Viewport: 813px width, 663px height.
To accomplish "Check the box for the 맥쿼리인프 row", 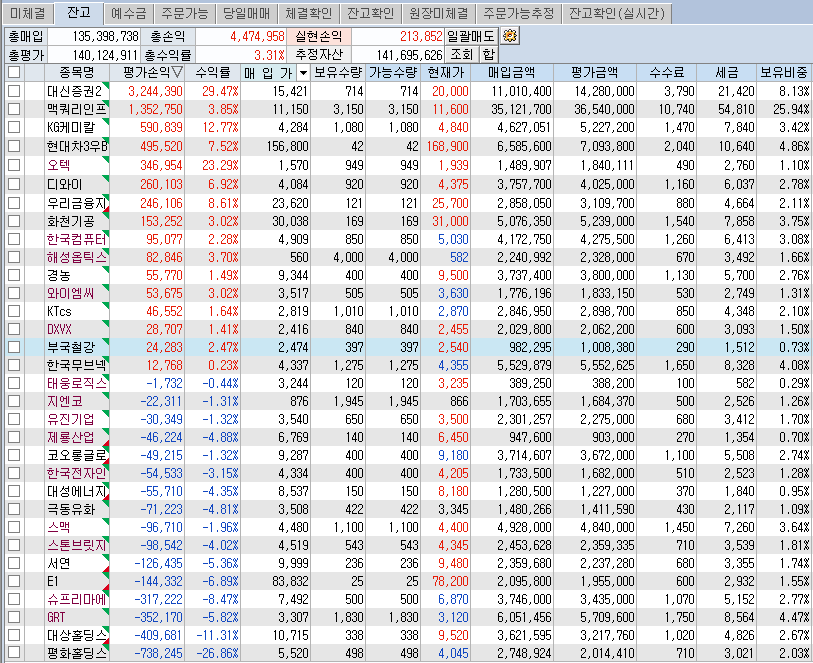I will tap(14, 109).
